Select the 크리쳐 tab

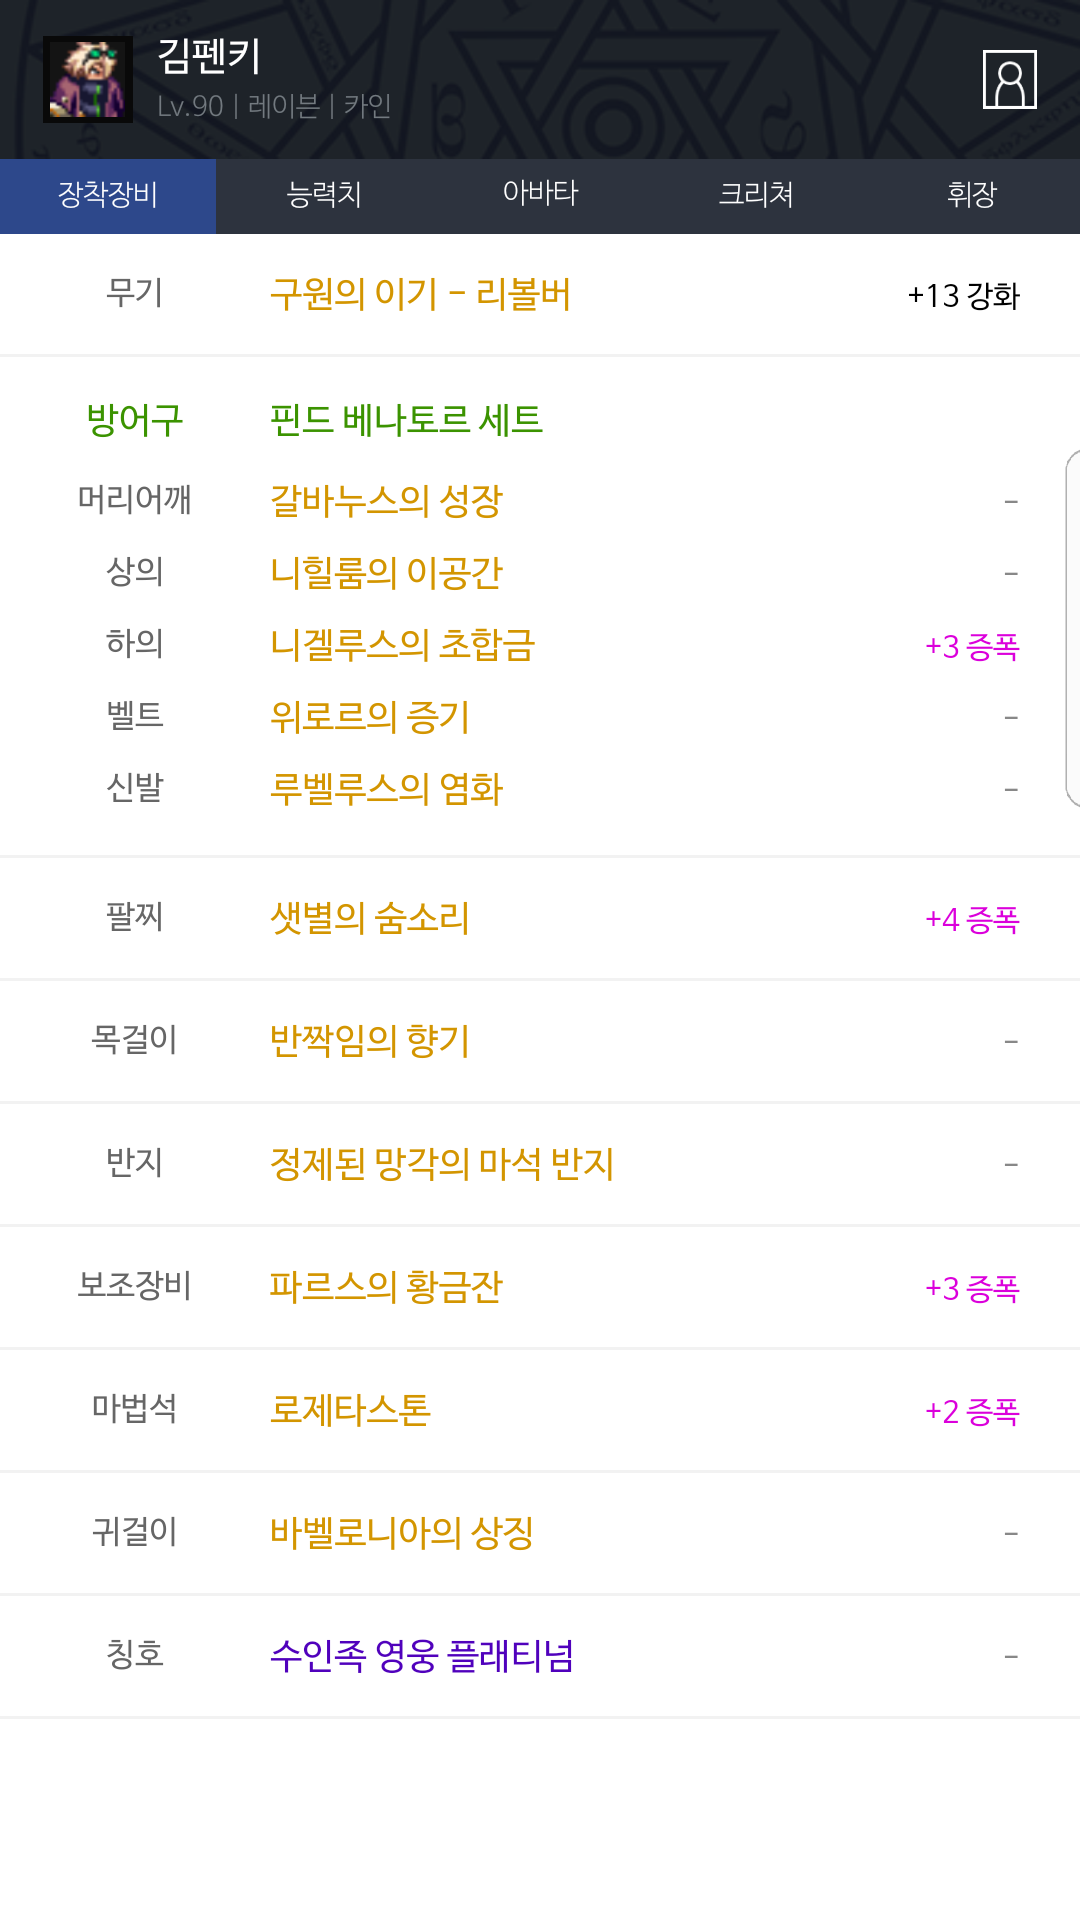(x=756, y=195)
